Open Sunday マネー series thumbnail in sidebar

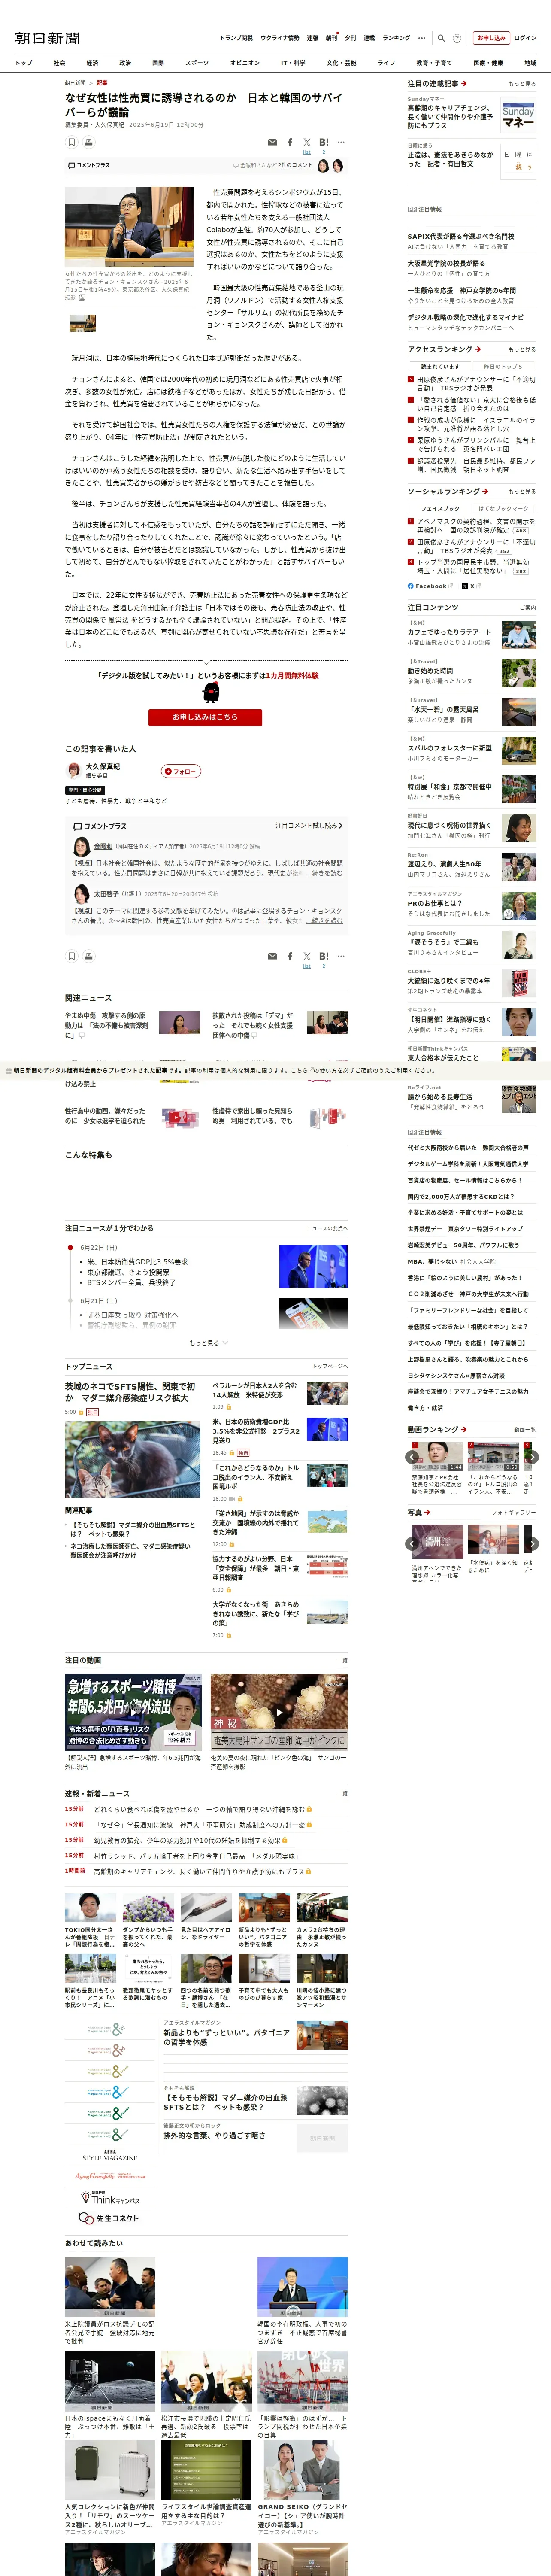(x=518, y=116)
